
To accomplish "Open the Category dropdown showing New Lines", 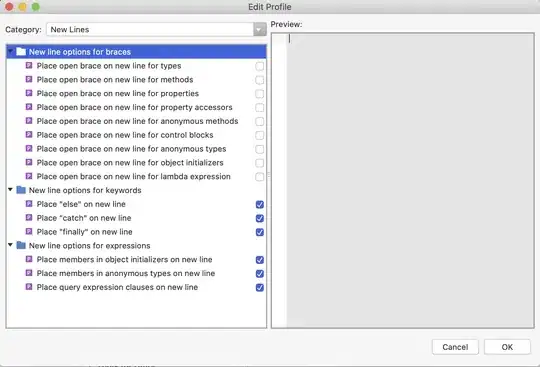I will (x=156, y=30).
